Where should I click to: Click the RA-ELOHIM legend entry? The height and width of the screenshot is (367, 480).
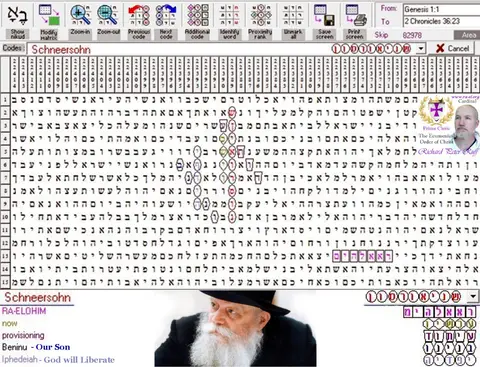24,311
